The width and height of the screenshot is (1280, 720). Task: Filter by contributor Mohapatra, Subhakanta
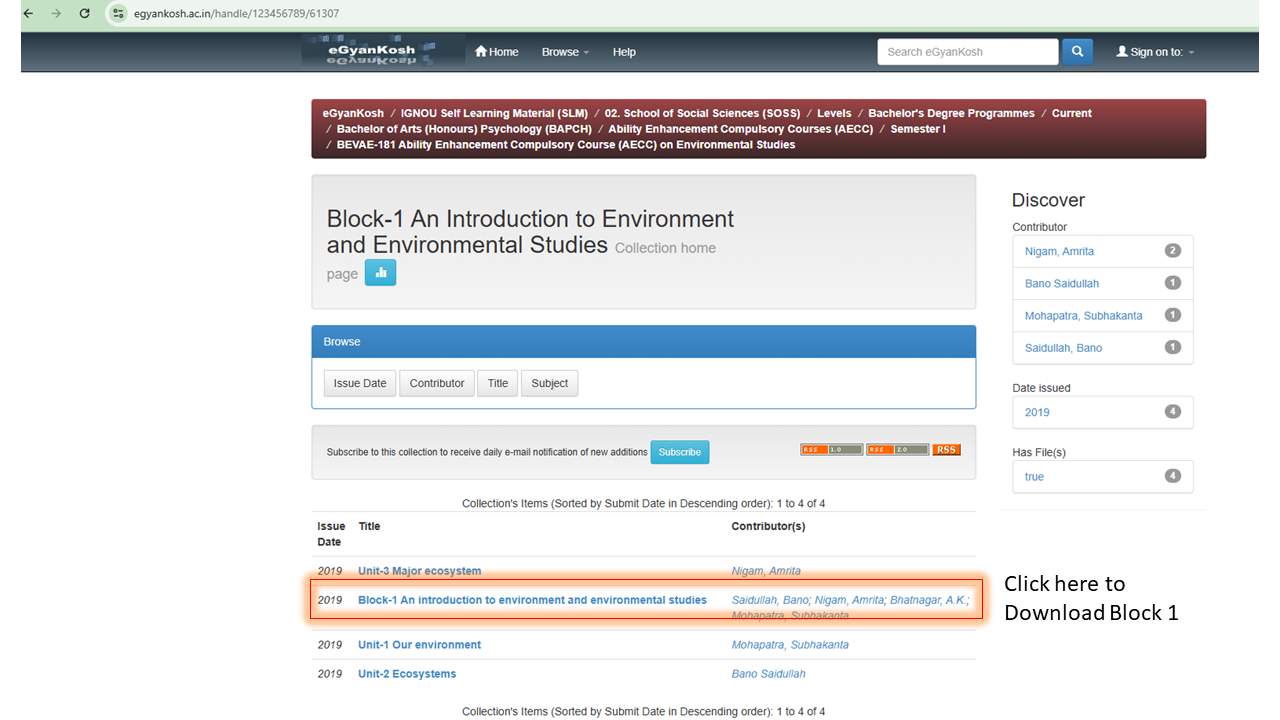[x=1084, y=314]
